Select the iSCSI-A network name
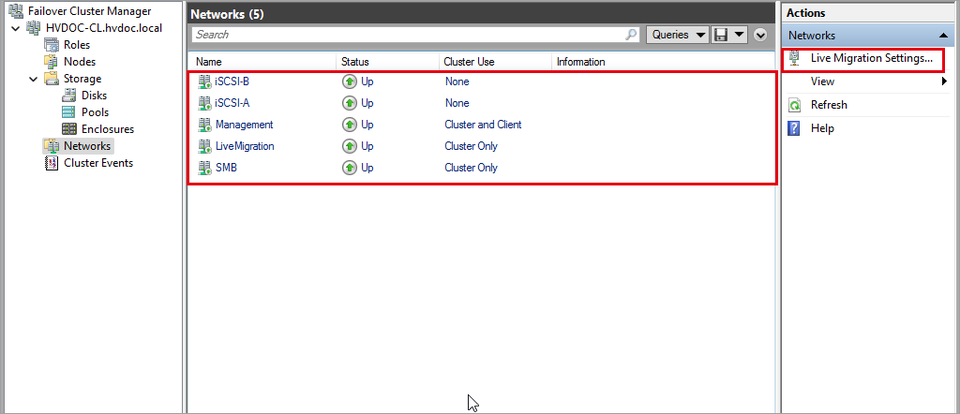Screen dimensions: 960x414 pos(232,103)
